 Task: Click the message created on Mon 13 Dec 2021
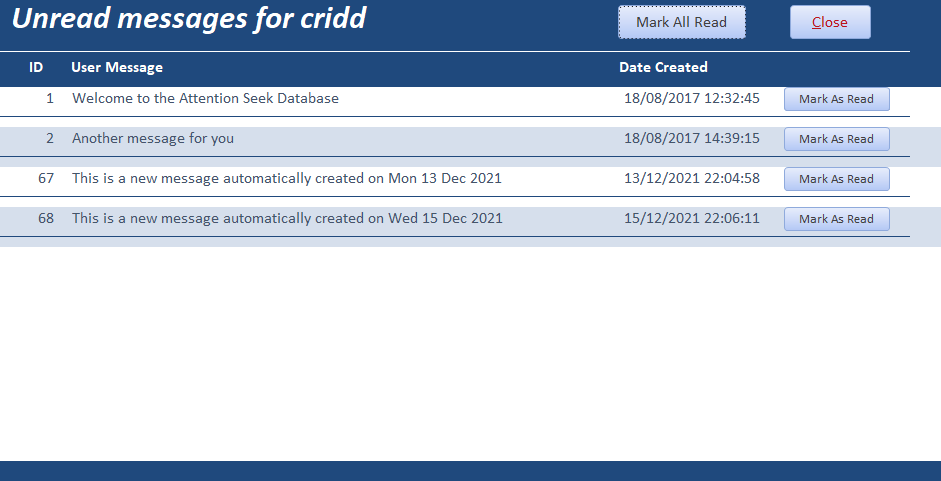(287, 178)
